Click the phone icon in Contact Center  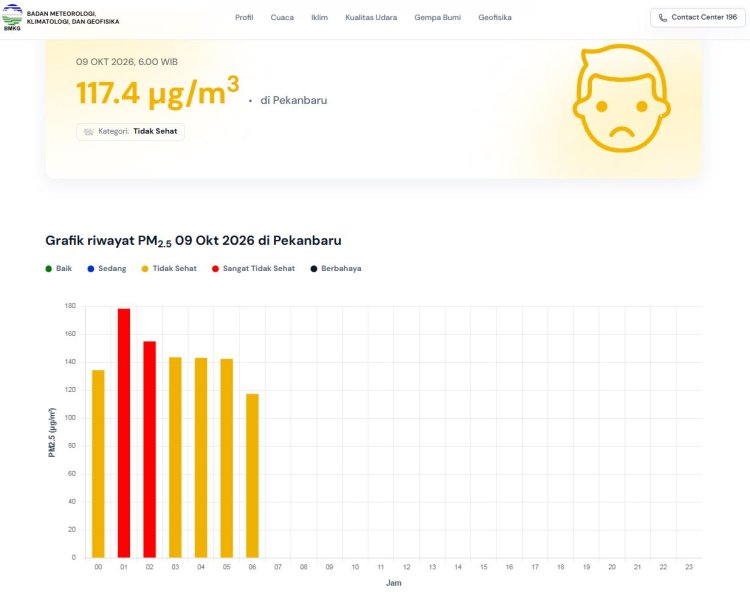662,18
